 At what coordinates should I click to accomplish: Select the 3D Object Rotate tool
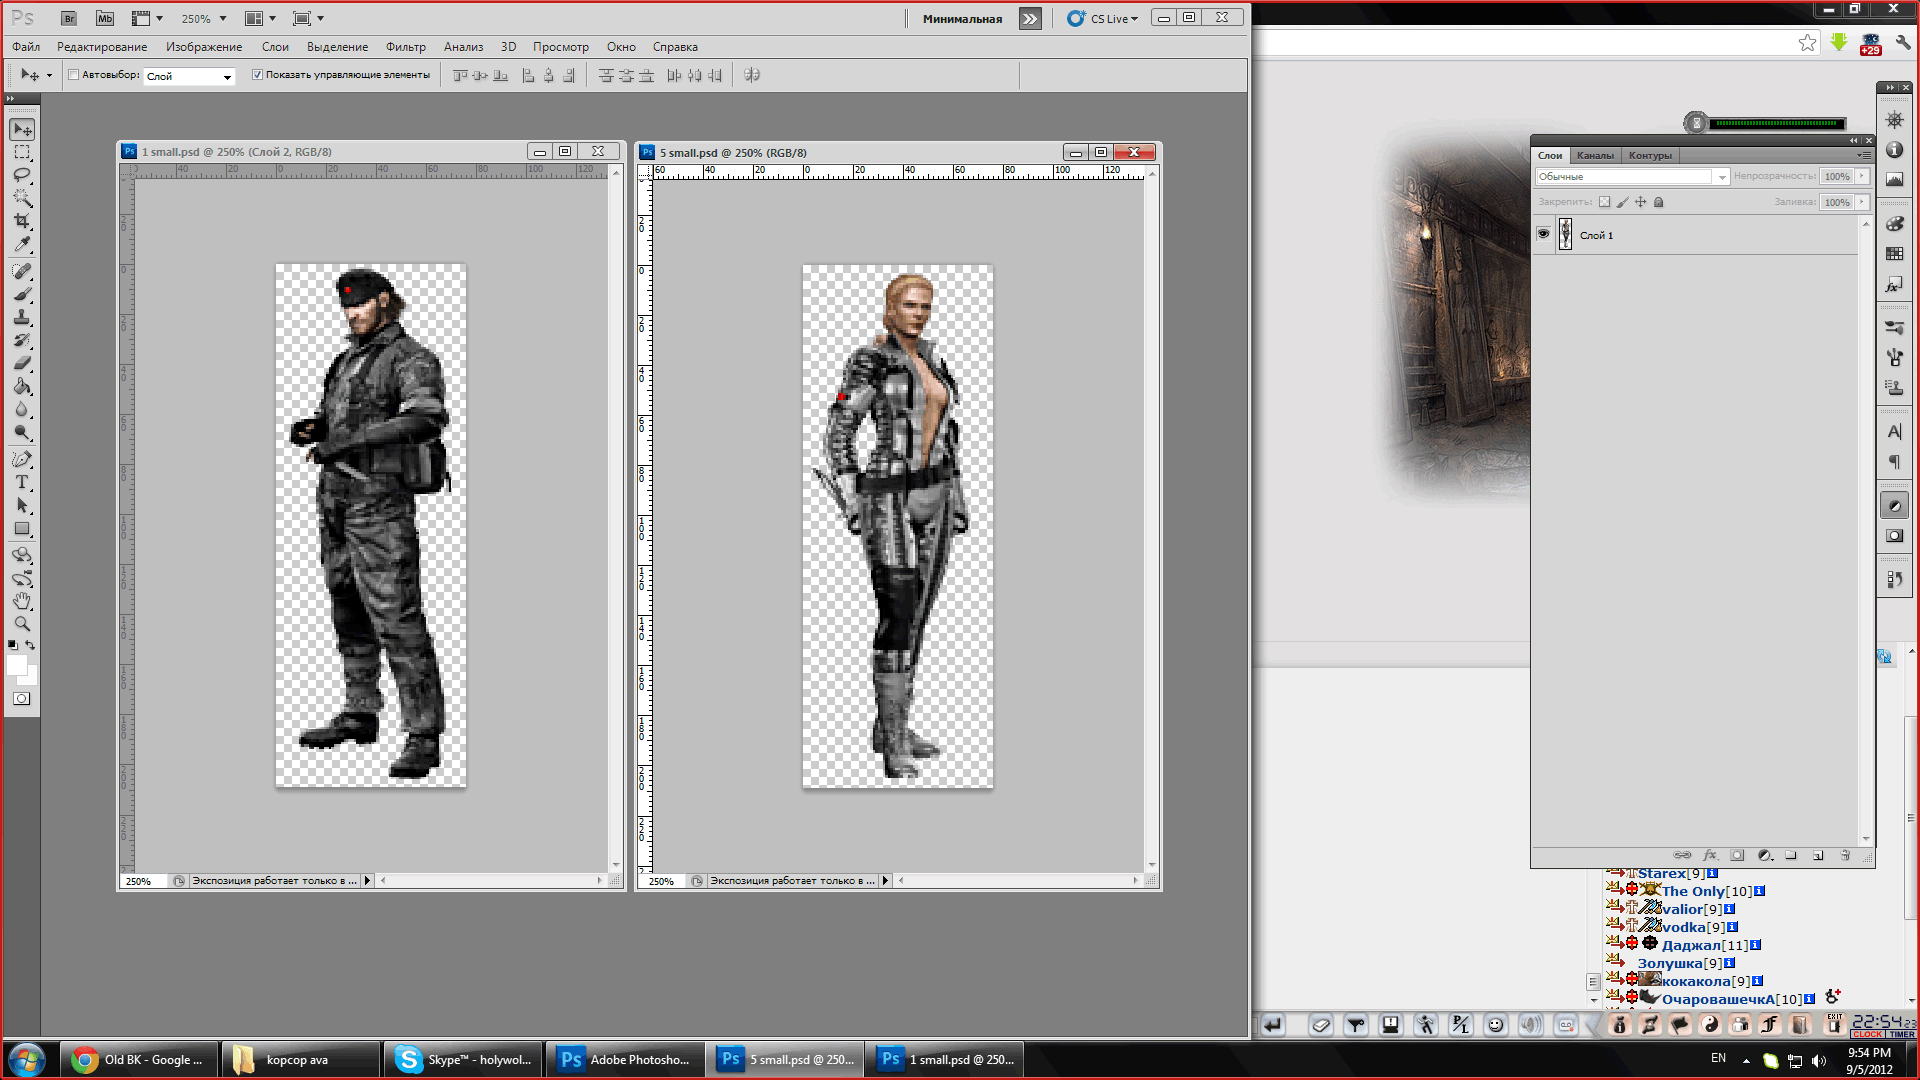tap(22, 555)
